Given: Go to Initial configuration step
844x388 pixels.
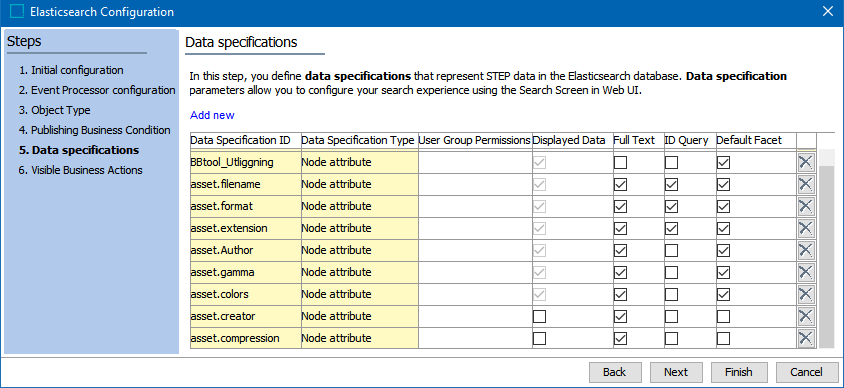Looking at the screenshot, I should coord(72,70).
